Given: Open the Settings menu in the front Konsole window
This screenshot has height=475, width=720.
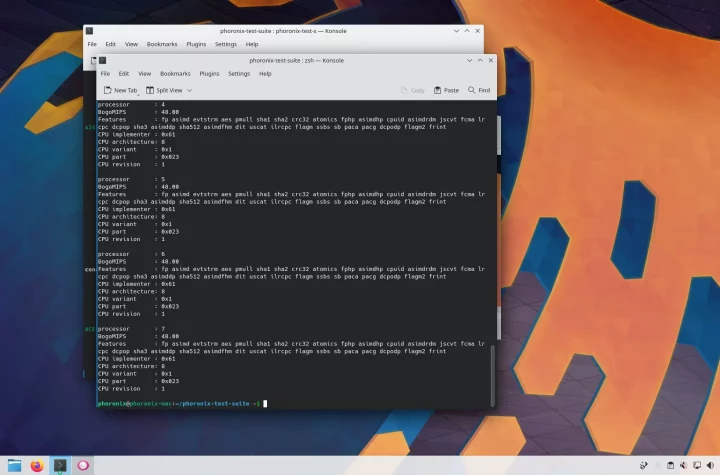Looking at the screenshot, I should (239, 74).
